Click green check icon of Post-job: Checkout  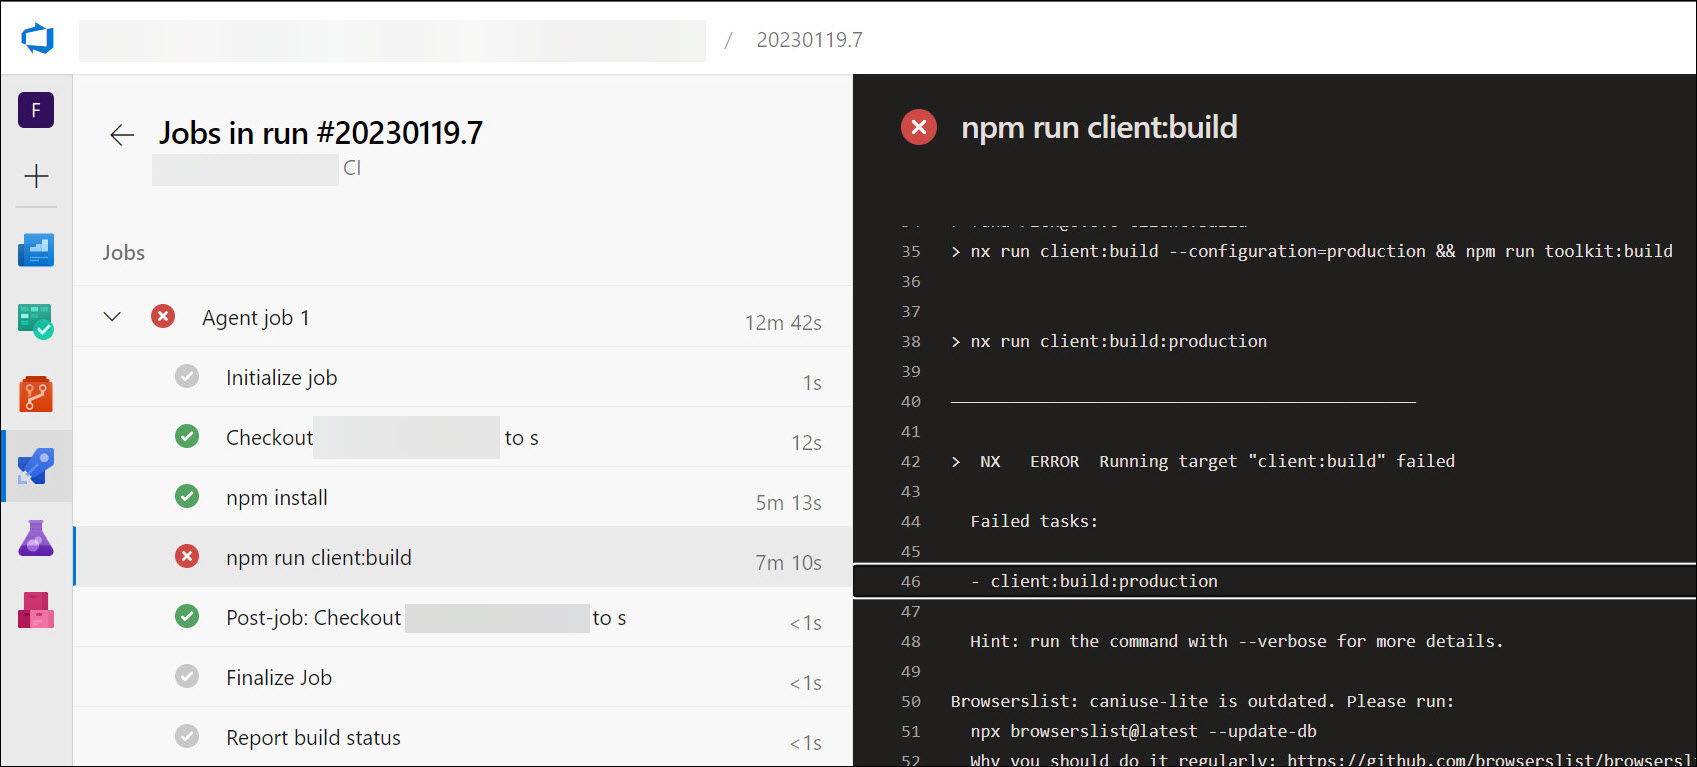click(187, 616)
